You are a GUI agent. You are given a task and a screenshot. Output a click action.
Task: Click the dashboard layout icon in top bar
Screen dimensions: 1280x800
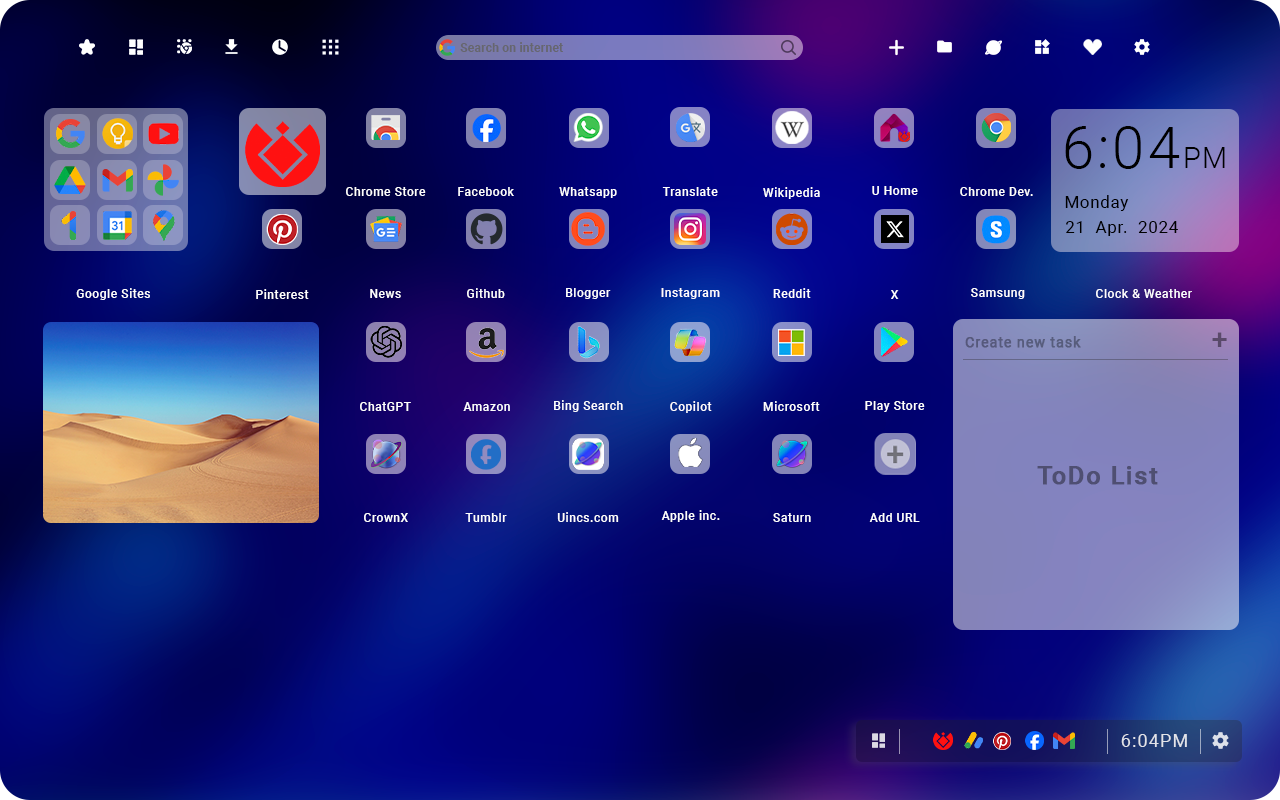pyautogui.click(x=136, y=47)
